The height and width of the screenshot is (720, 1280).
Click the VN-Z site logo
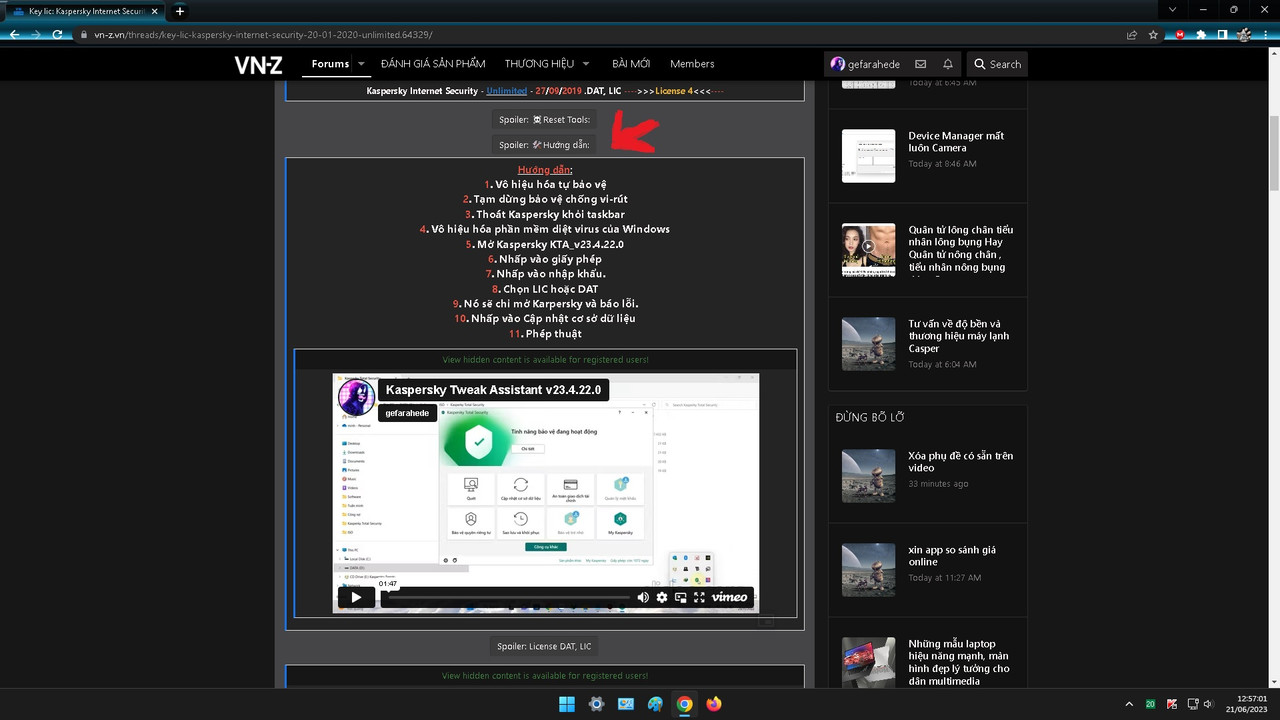258,64
